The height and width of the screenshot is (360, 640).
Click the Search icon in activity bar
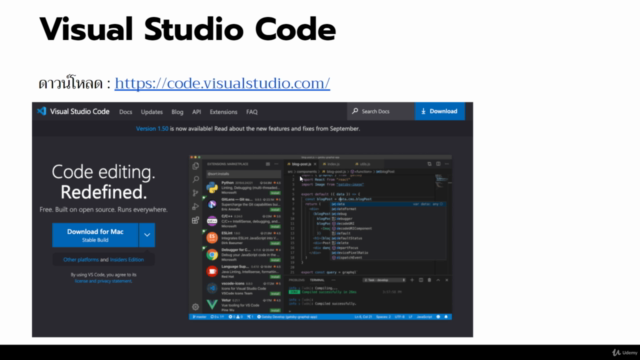click(x=196, y=180)
